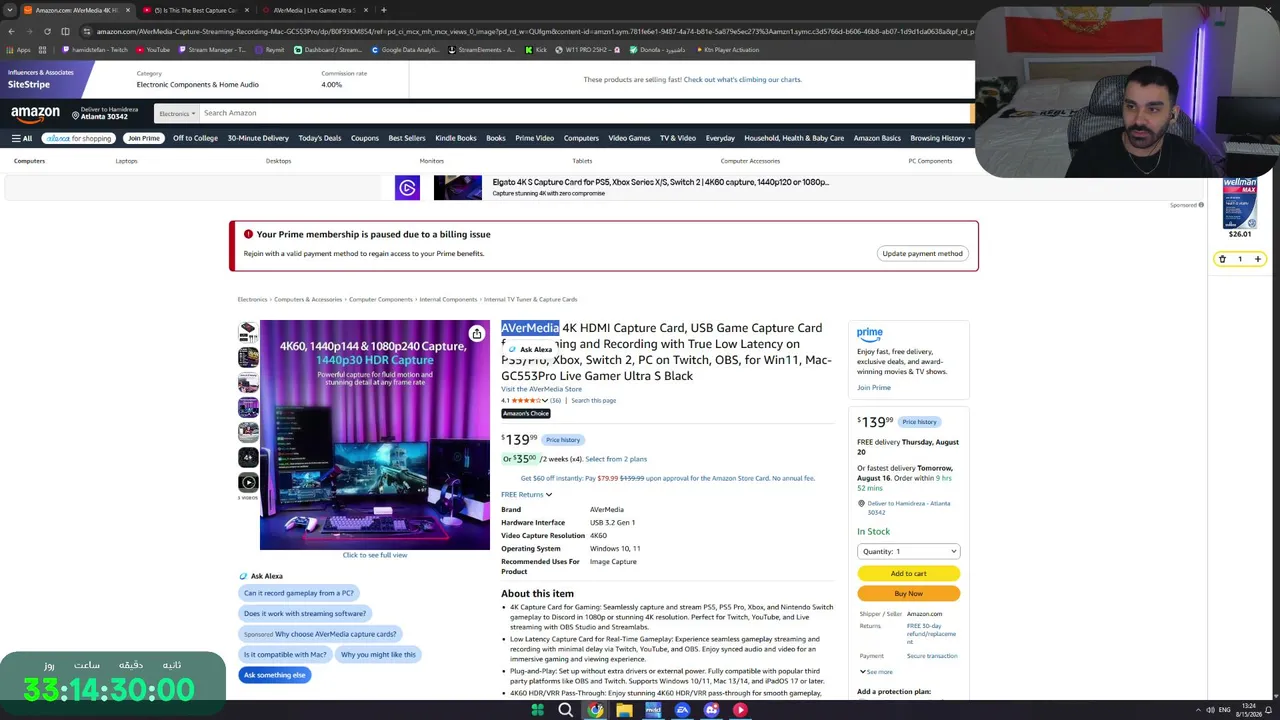The height and width of the screenshot is (720, 1280).
Task: Open the Apps bookmark shortcut
Action: (18, 50)
